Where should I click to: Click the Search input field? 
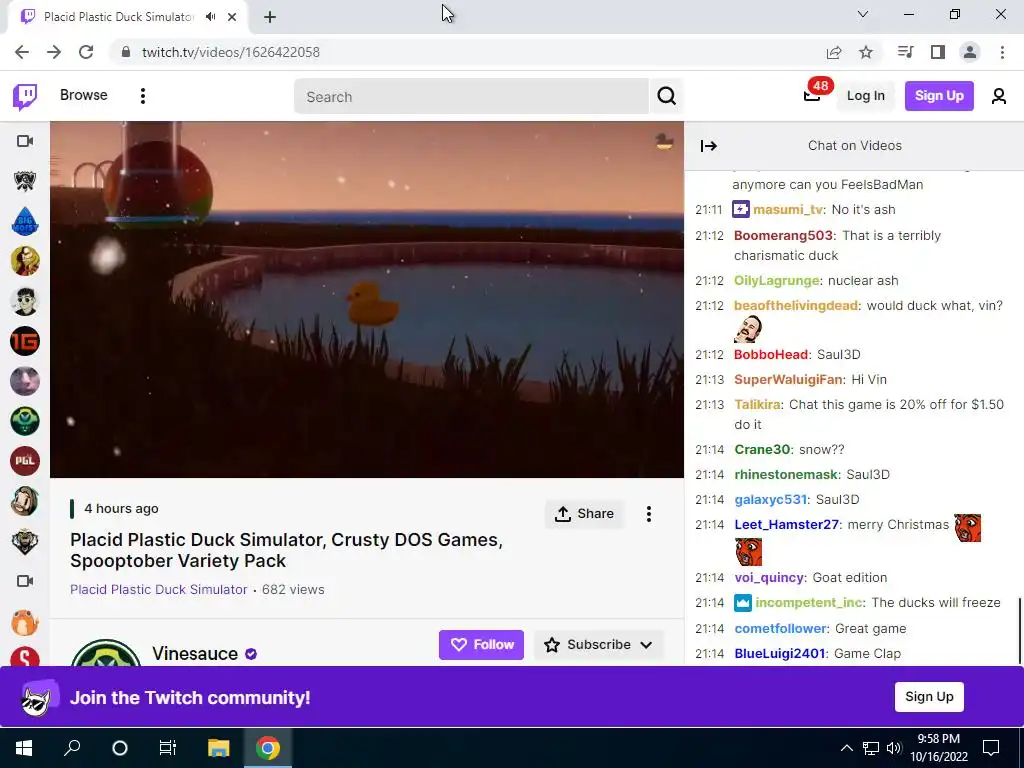(471, 97)
